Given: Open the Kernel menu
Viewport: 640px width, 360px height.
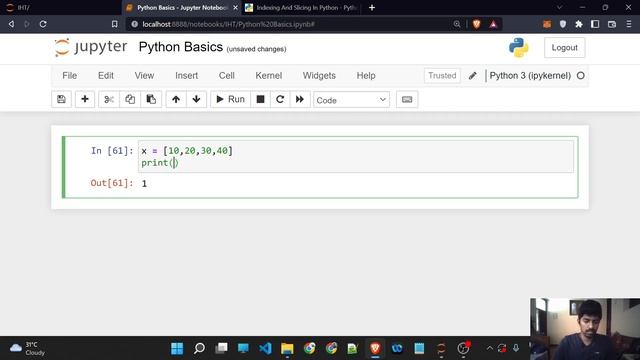Looking at the screenshot, I should coord(269,76).
